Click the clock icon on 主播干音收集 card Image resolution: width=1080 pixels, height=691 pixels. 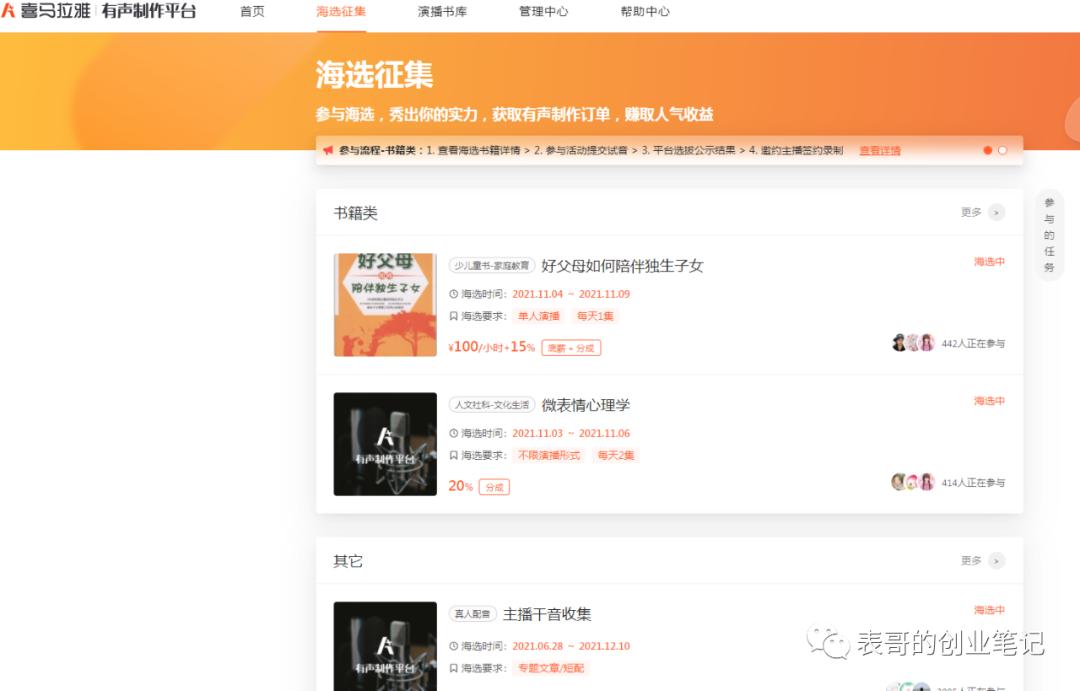pos(453,646)
